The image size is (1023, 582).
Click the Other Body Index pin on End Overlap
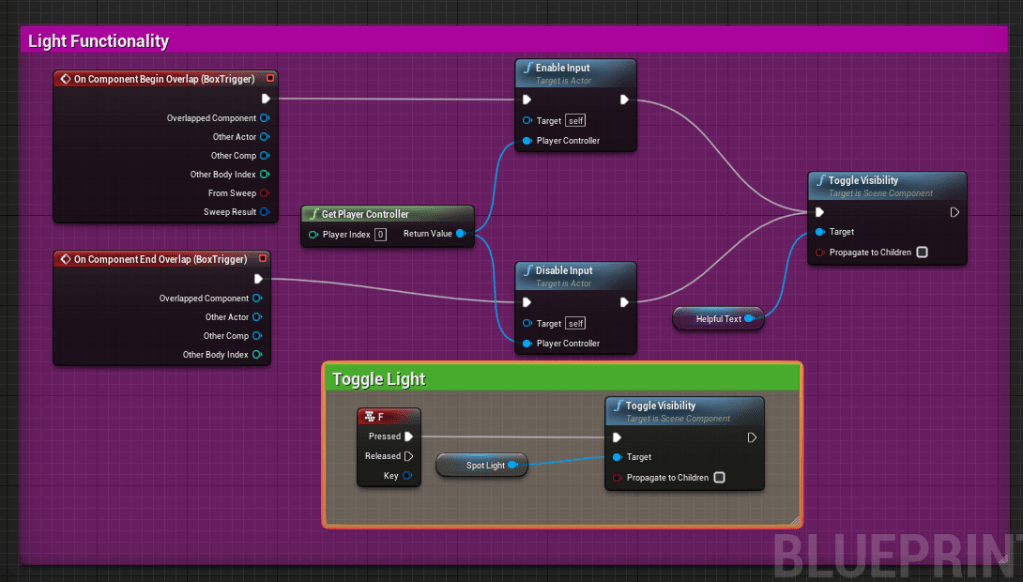coord(258,354)
